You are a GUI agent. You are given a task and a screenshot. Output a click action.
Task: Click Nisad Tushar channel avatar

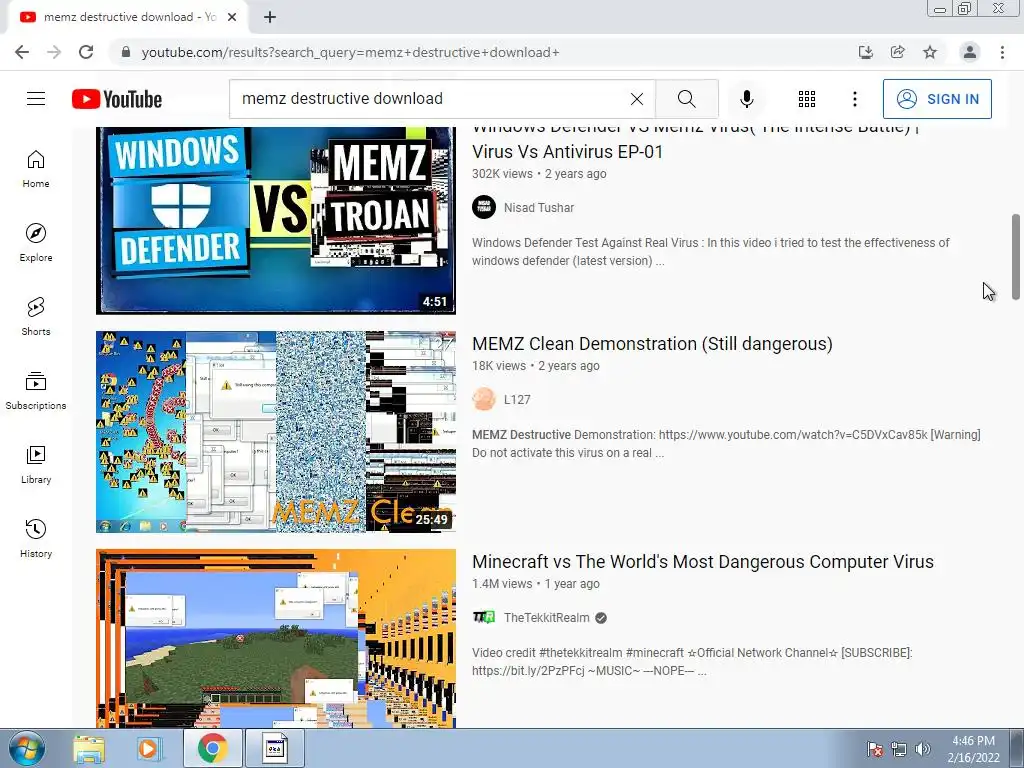click(x=484, y=207)
